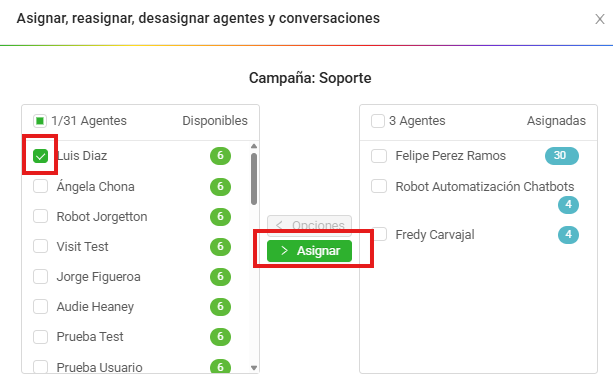Select the Ángela Chona checkbox

[x=40, y=186]
